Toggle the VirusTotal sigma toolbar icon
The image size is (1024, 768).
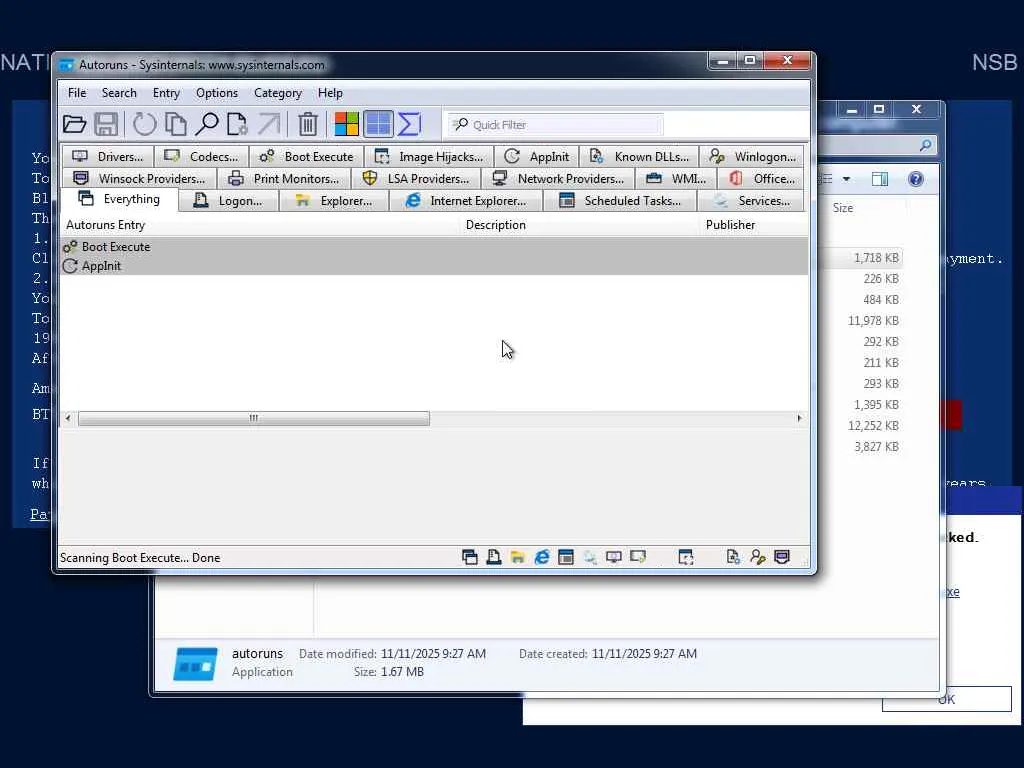click(x=409, y=124)
